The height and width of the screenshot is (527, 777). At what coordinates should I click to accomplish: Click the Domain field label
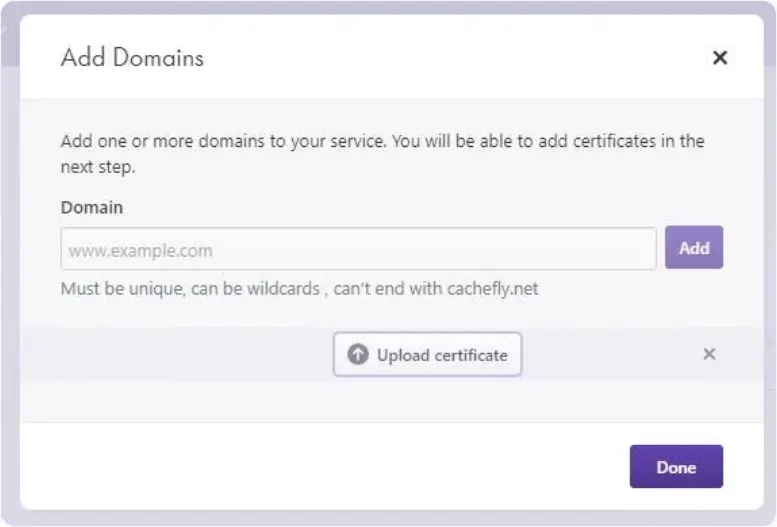[92, 208]
